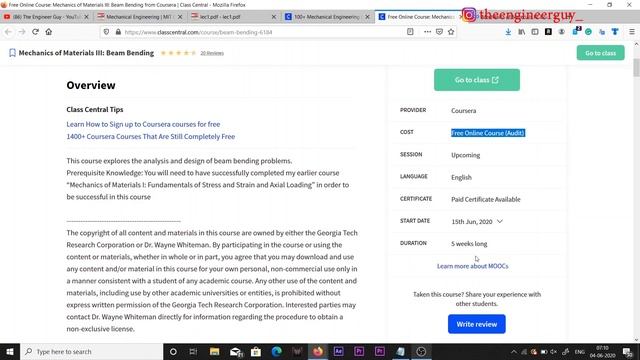Open the Windows Start menu
The image size is (640, 360).
click(x=10, y=351)
